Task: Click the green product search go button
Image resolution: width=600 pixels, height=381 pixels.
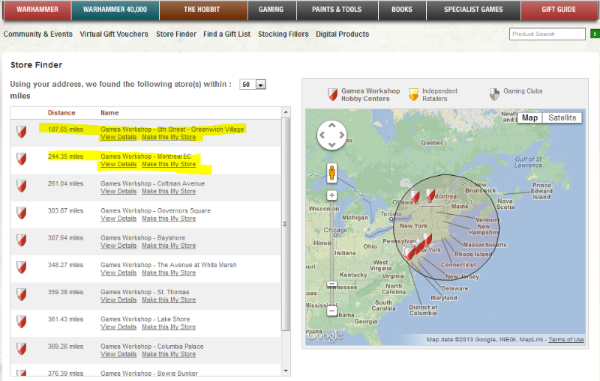Action: 595,34
